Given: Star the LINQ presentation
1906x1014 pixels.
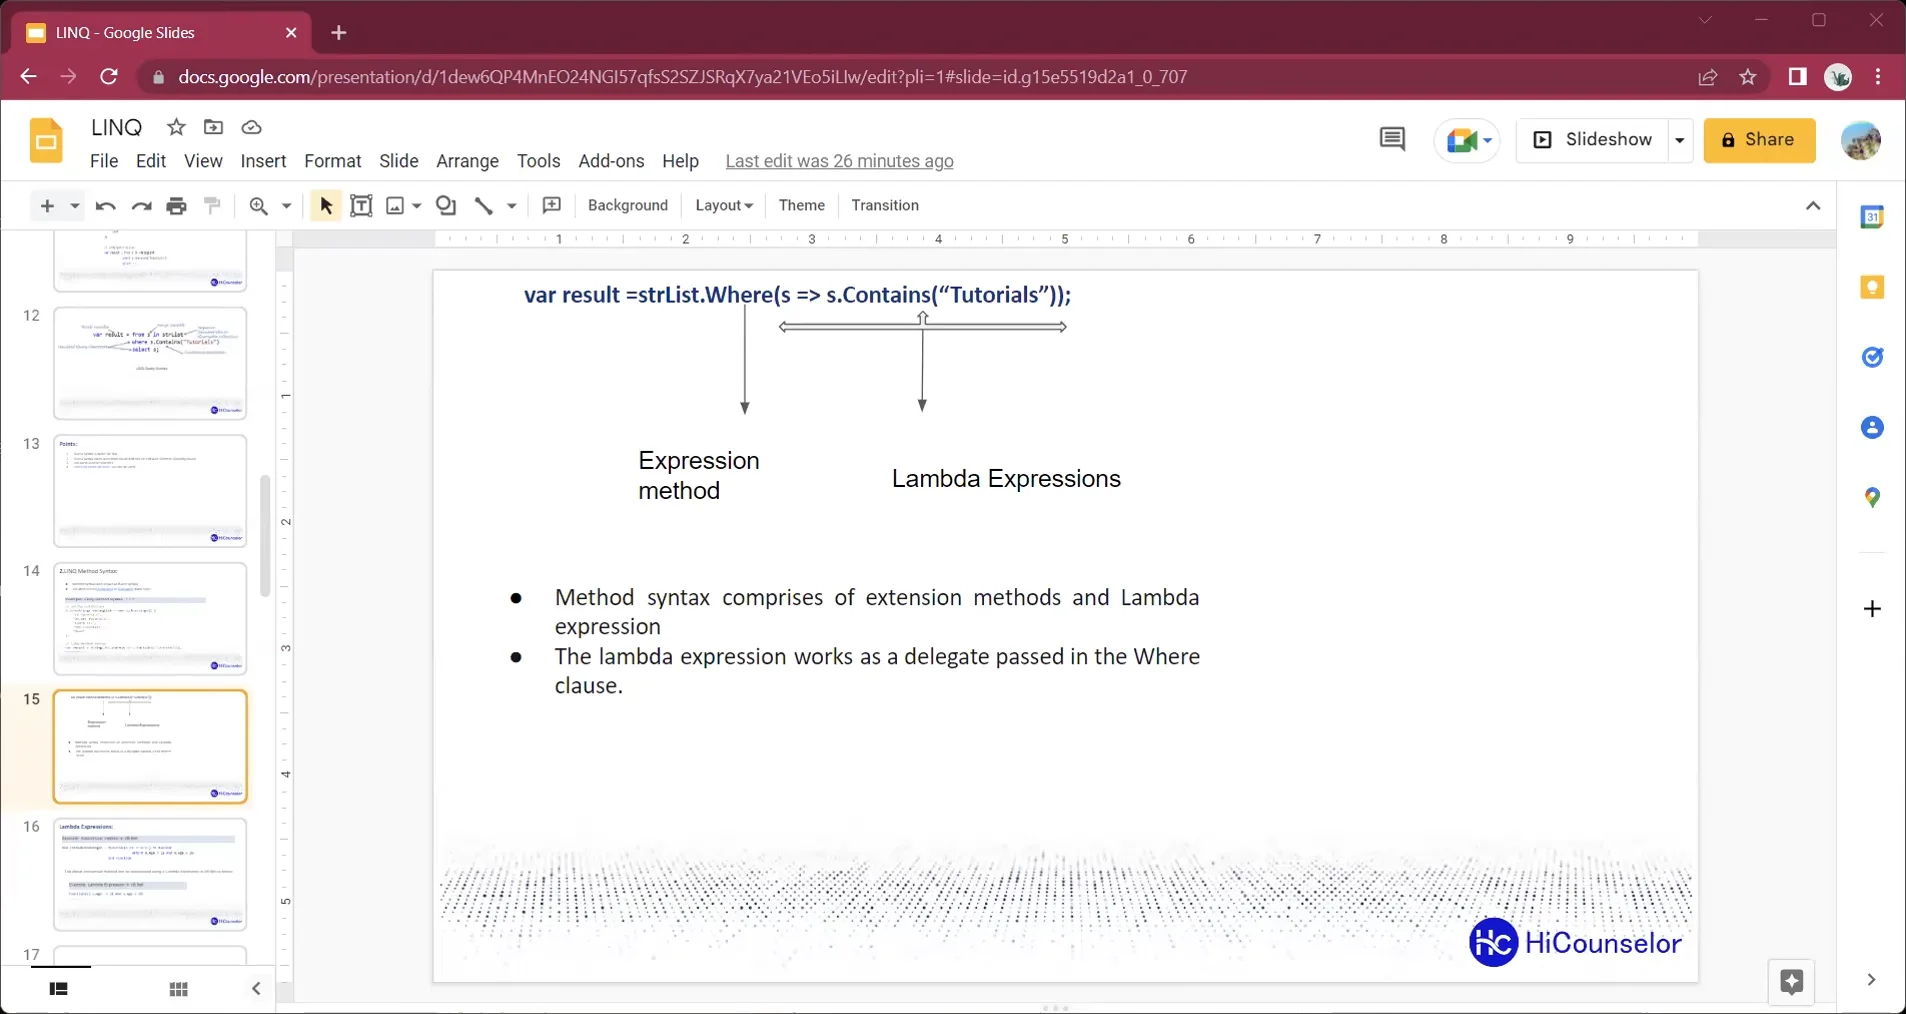Looking at the screenshot, I should coord(175,127).
